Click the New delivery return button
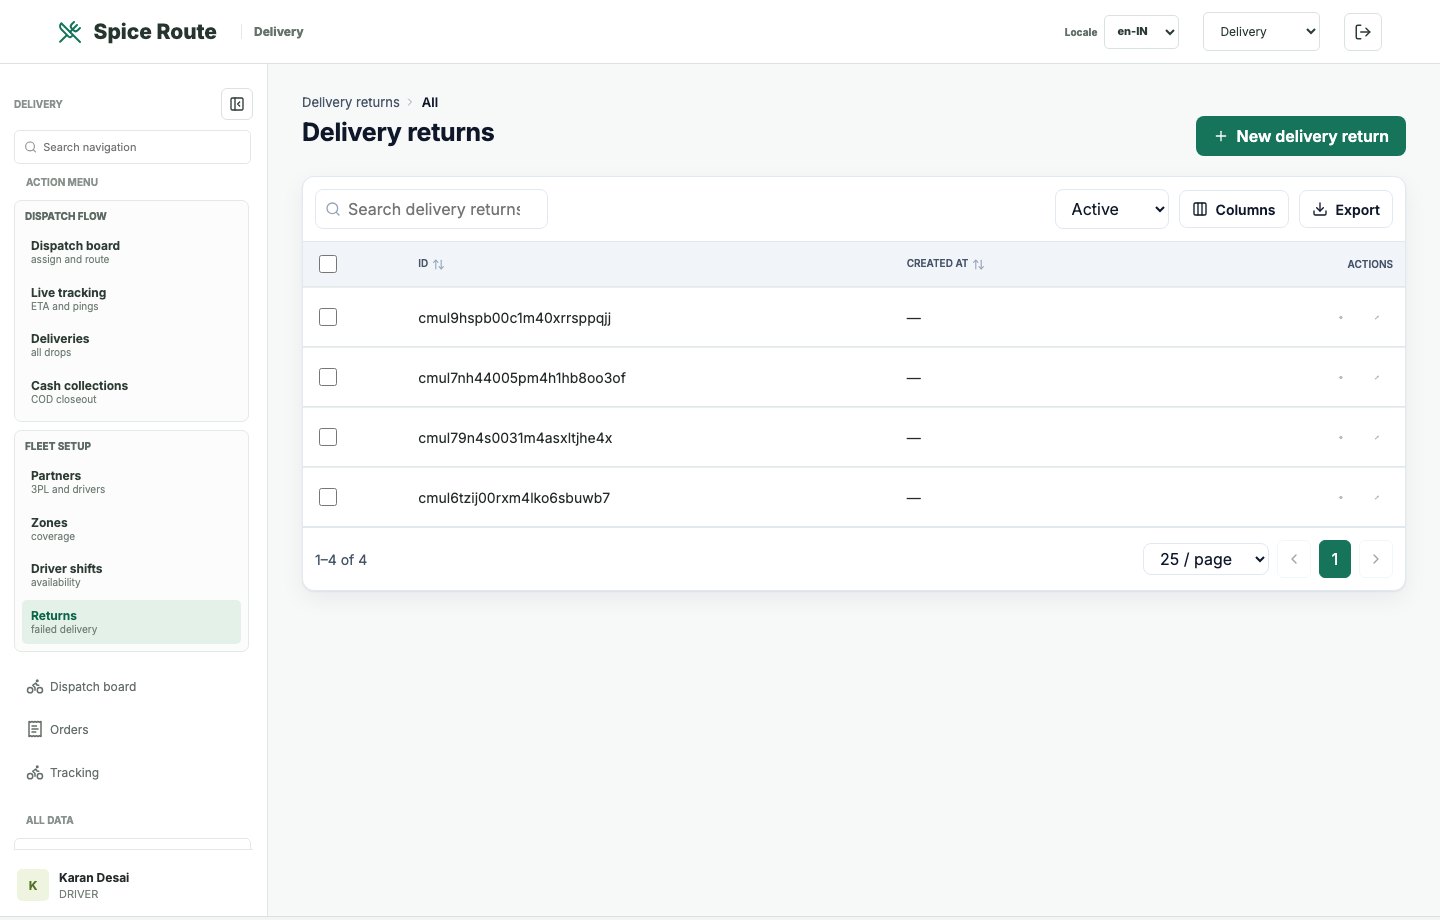The width and height of the screenshot is (1440, 920). coord(1301,136)
